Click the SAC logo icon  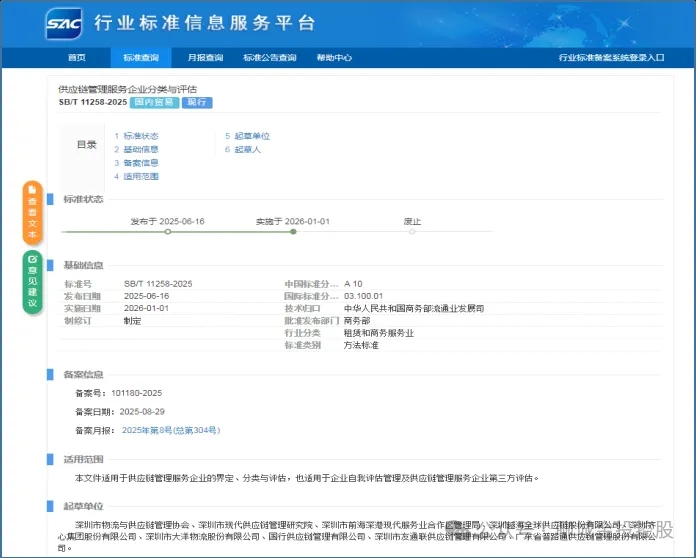(63, 23)
